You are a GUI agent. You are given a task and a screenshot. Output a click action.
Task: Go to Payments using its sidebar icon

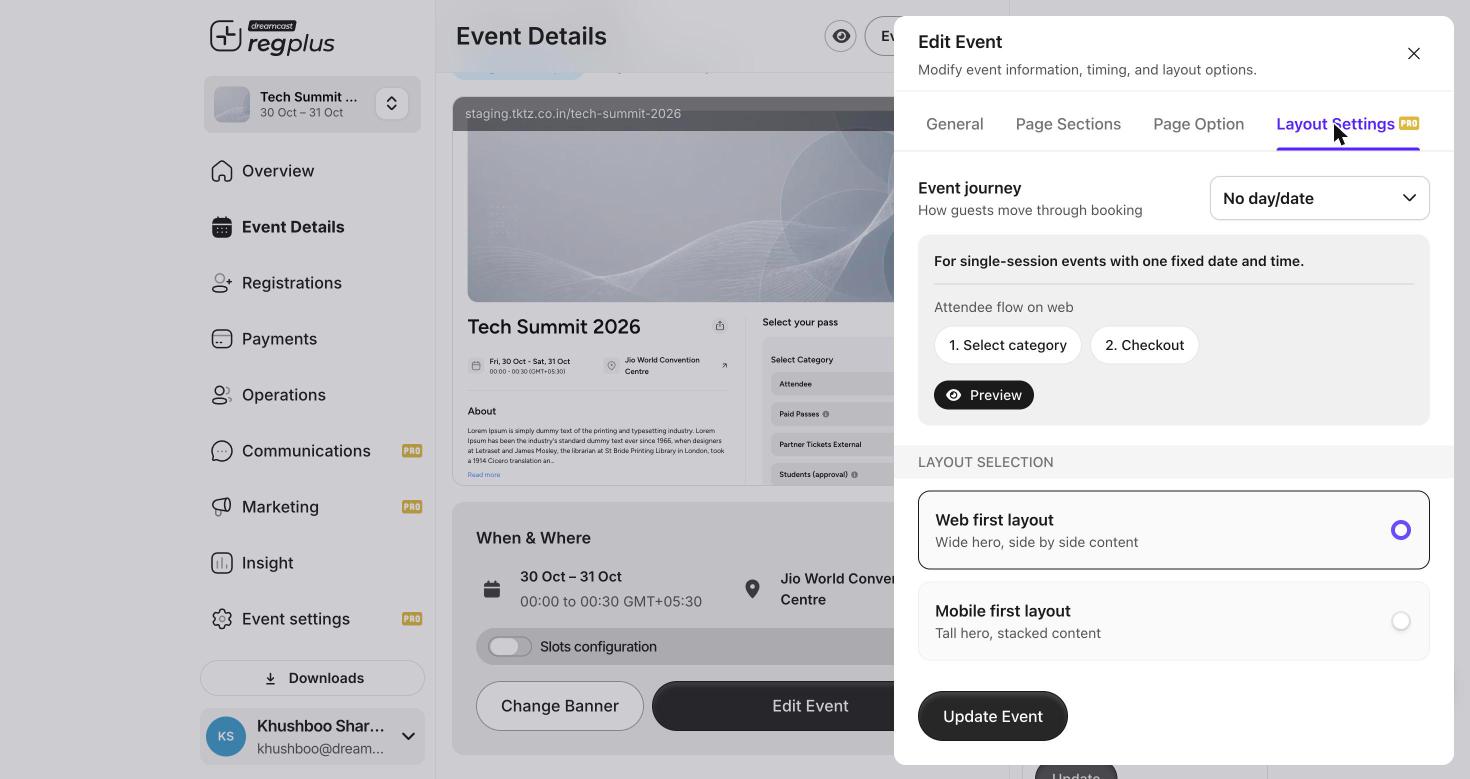click(222, 339)
